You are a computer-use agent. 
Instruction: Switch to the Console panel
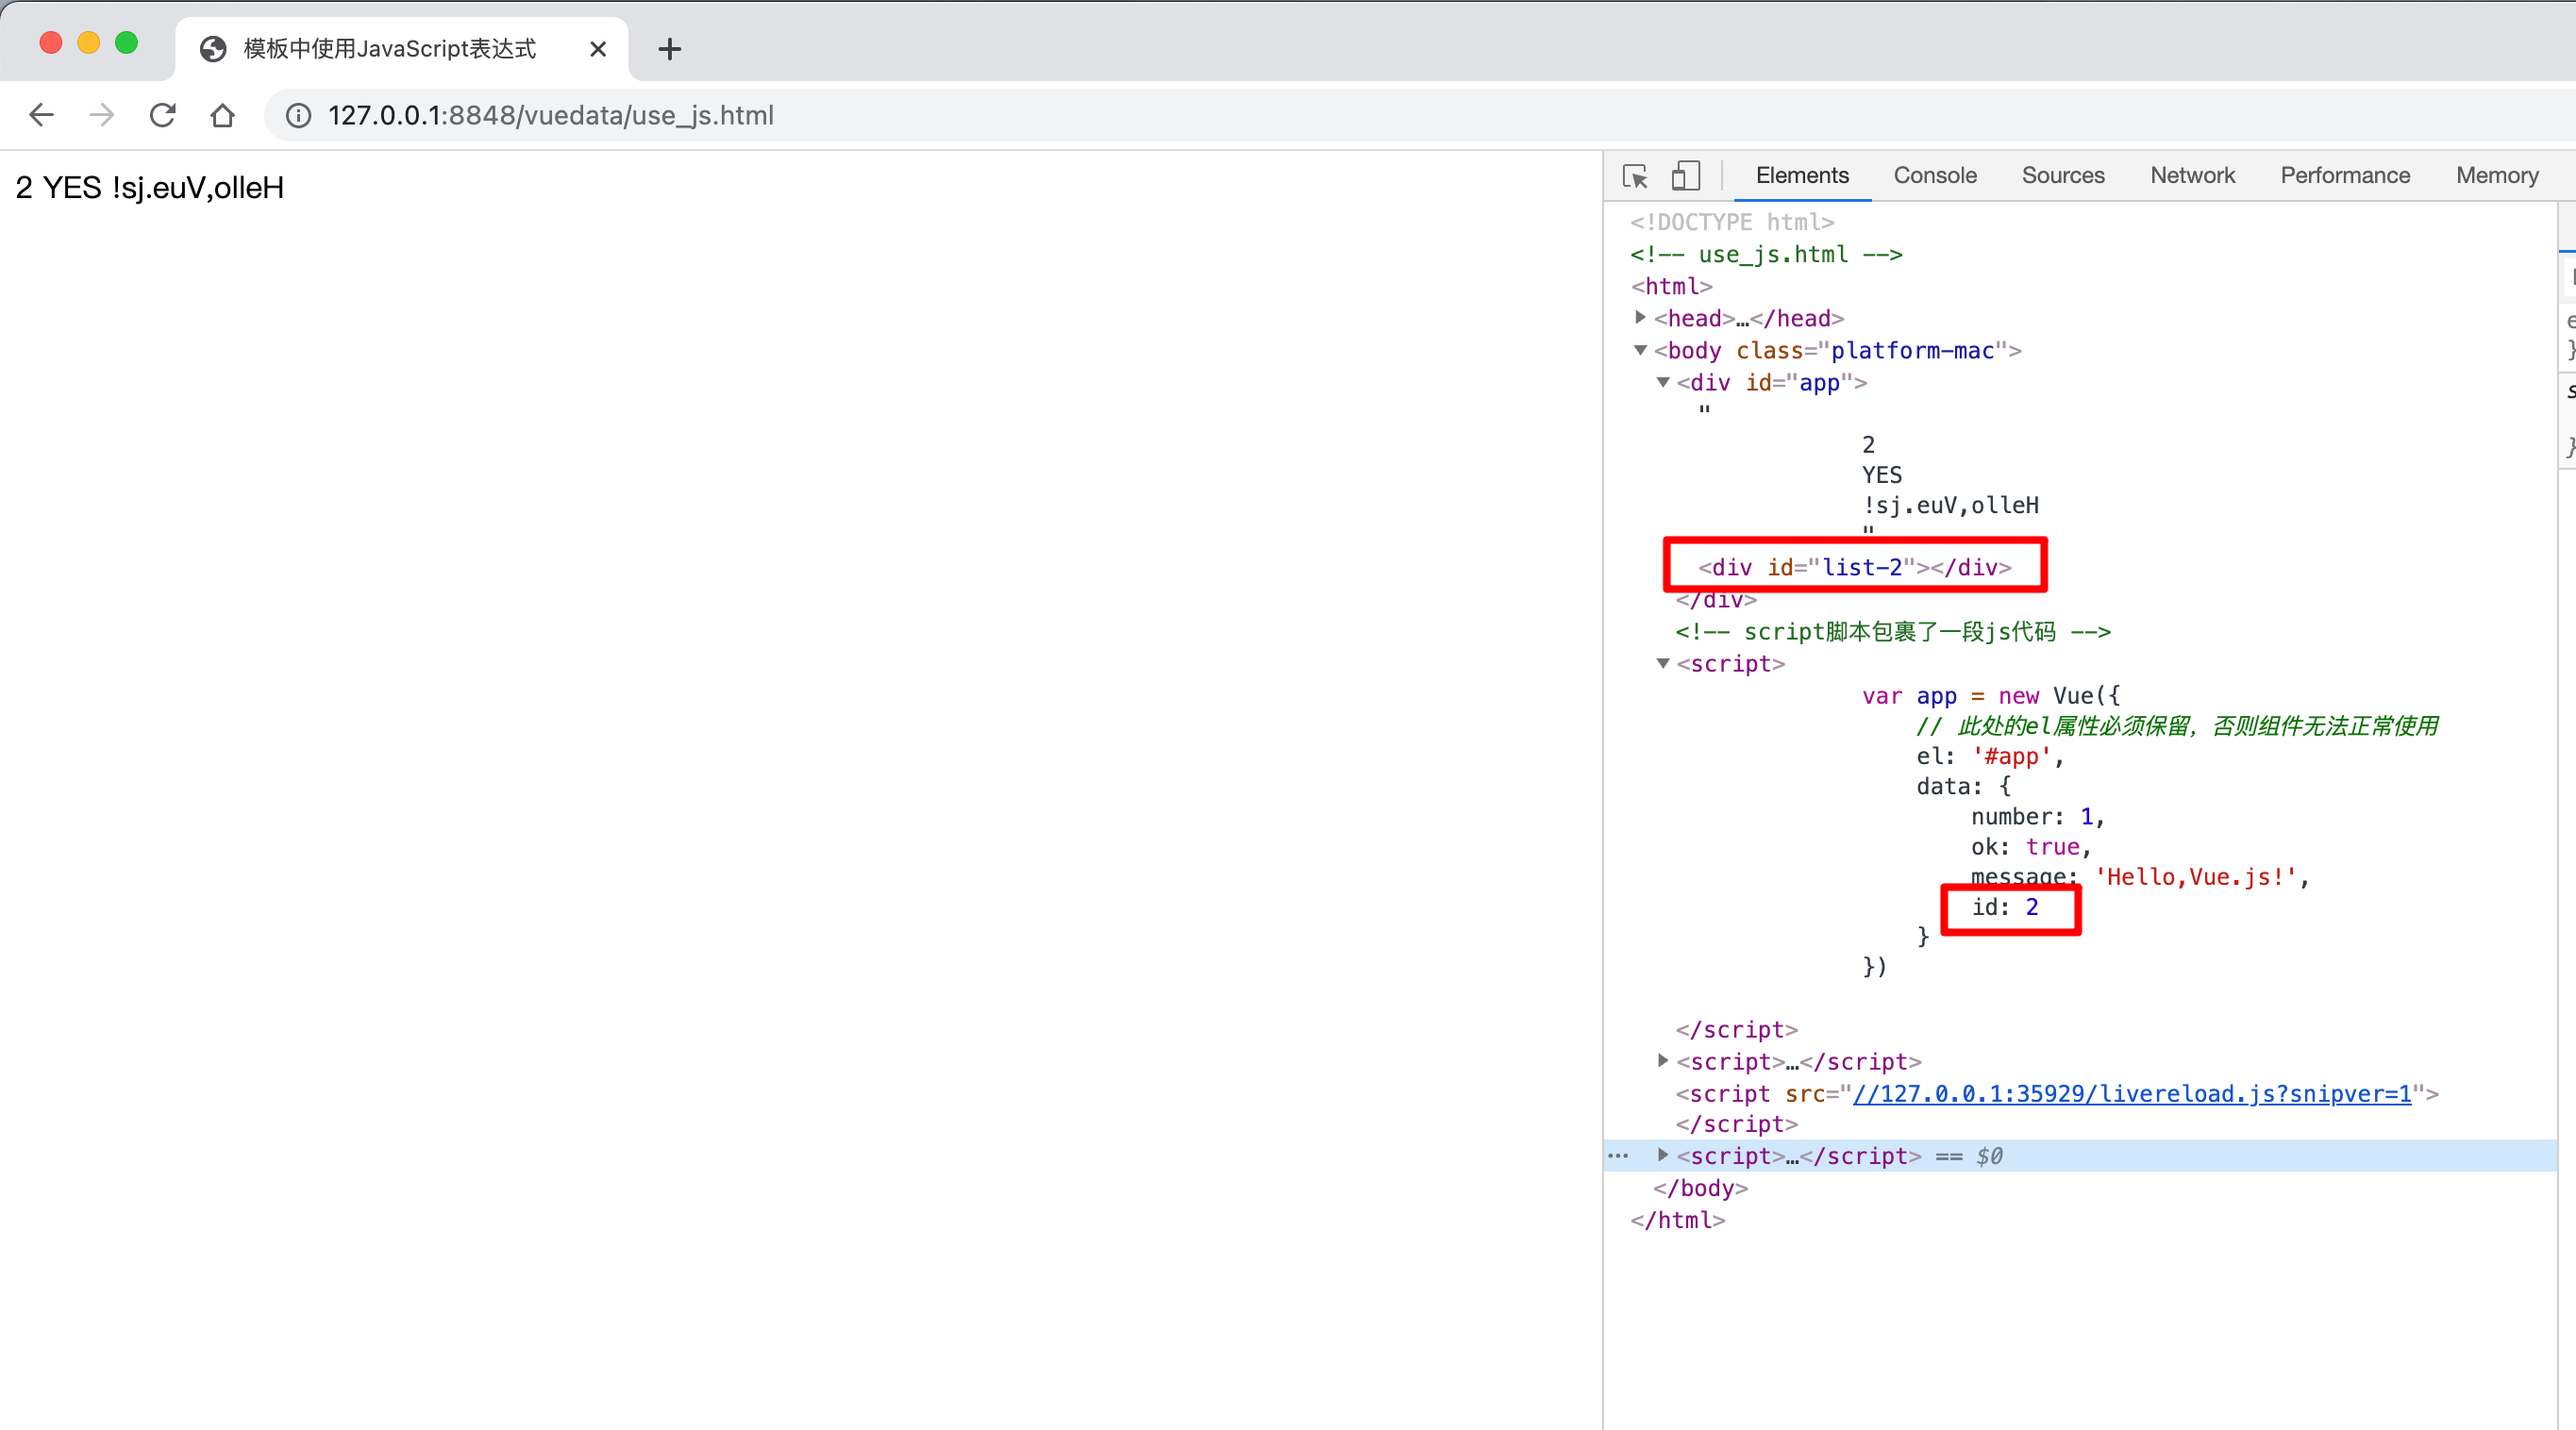coord(1935,175)
